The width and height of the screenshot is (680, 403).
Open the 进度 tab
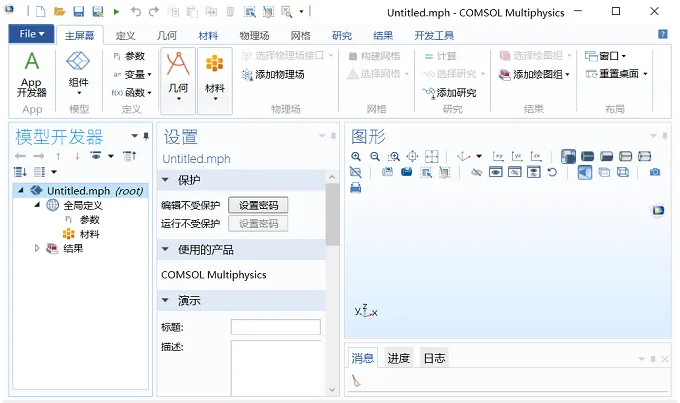click(x=399, y=358)
